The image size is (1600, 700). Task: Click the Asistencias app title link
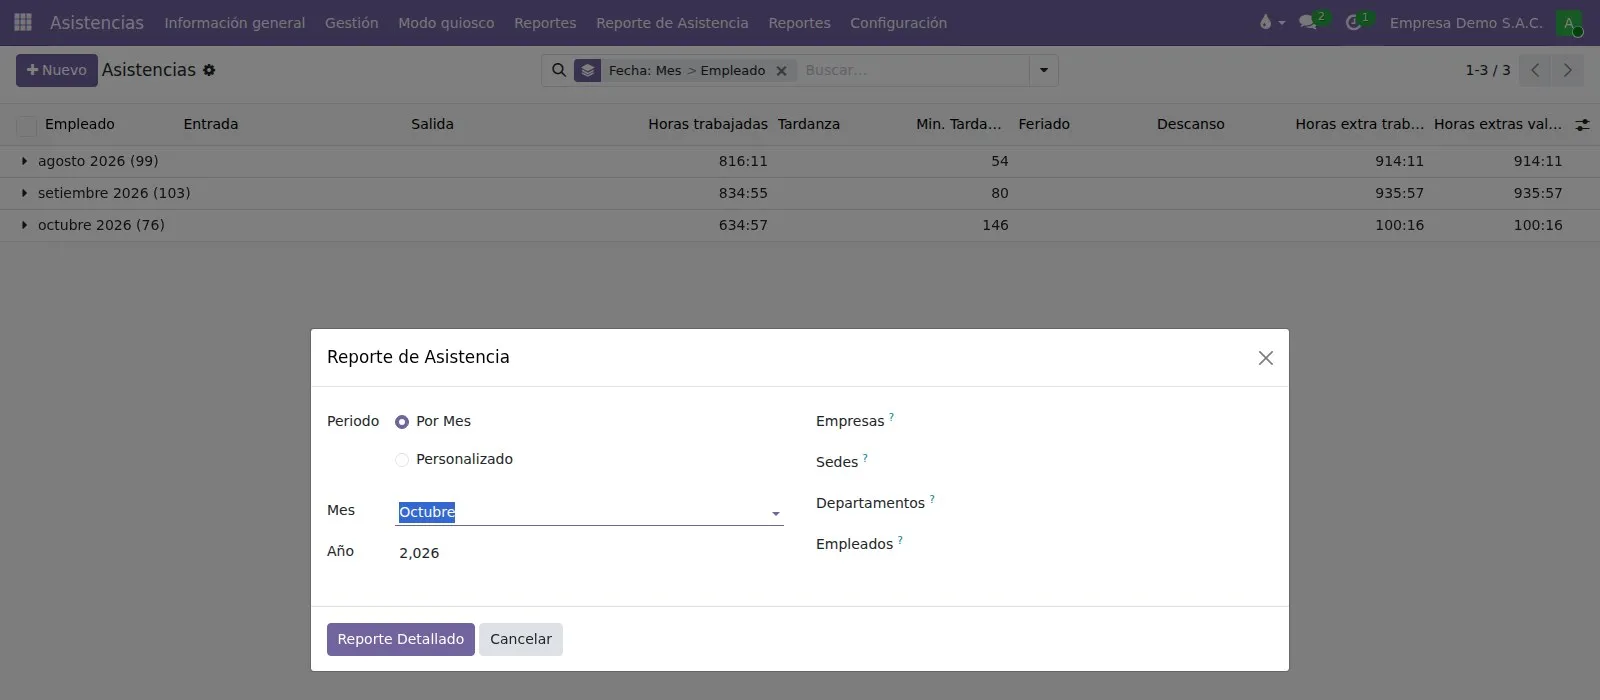point(97,23)
